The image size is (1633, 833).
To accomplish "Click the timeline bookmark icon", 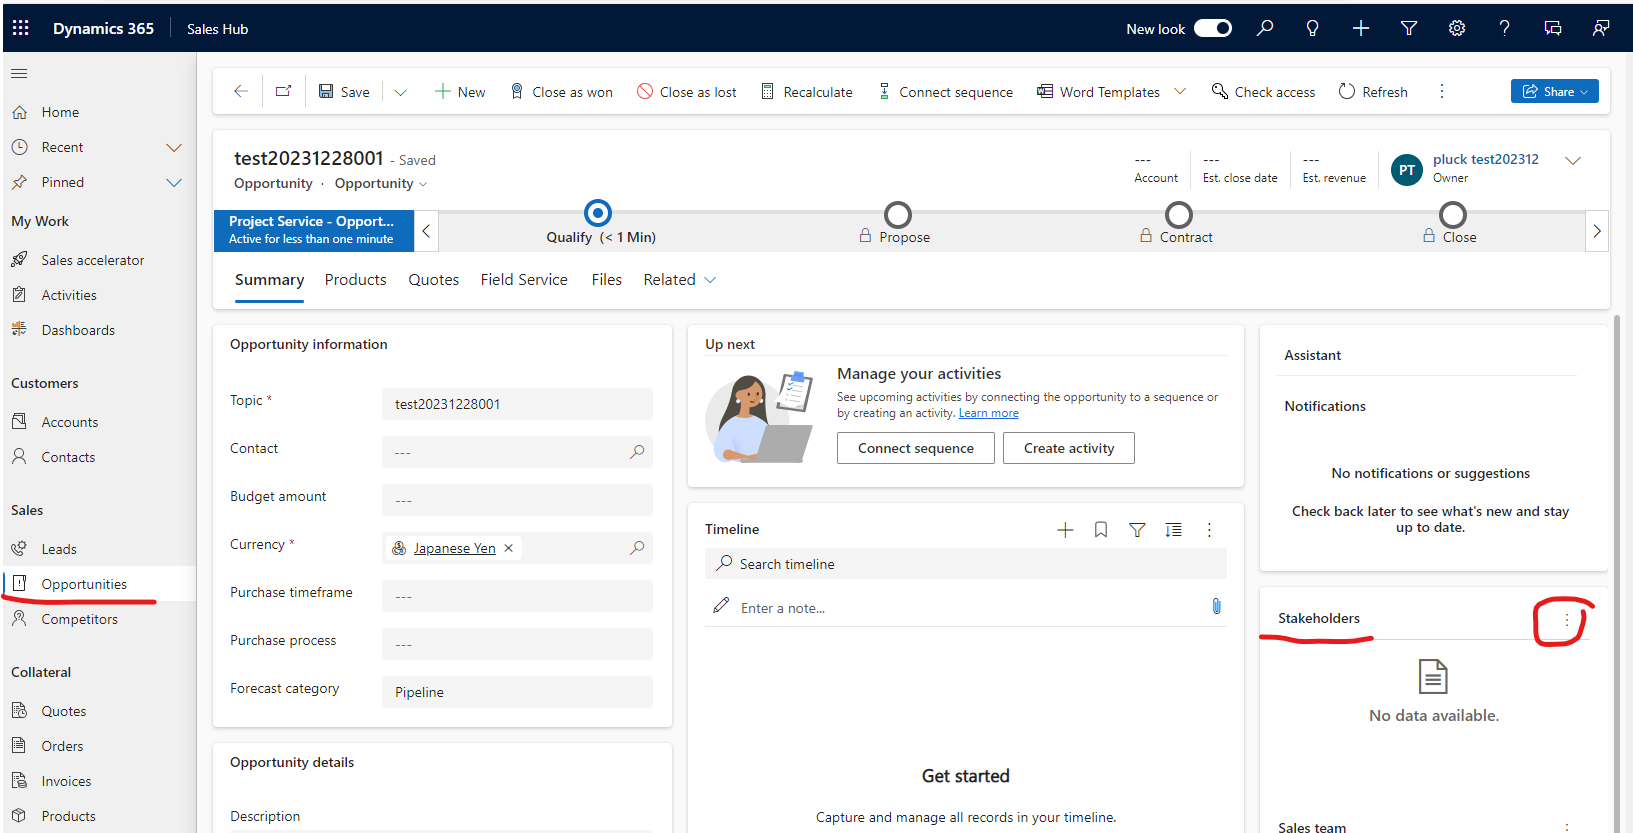I will 1101,530.
